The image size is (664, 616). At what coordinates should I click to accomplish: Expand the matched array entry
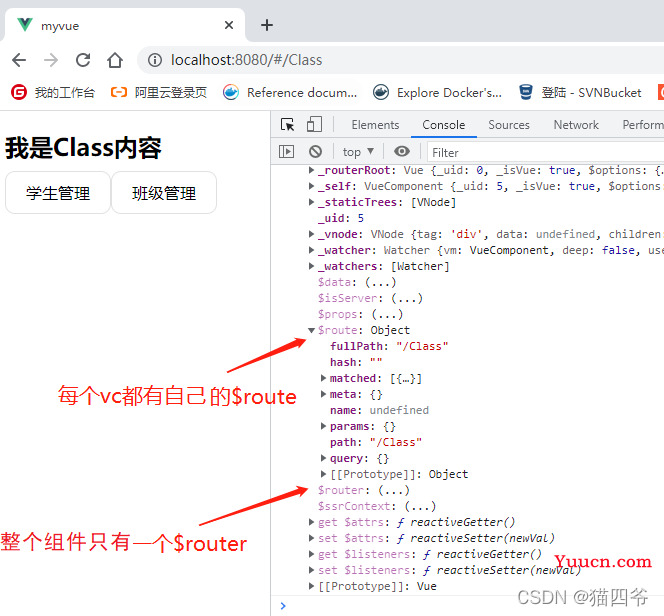[x=324, y=378]
